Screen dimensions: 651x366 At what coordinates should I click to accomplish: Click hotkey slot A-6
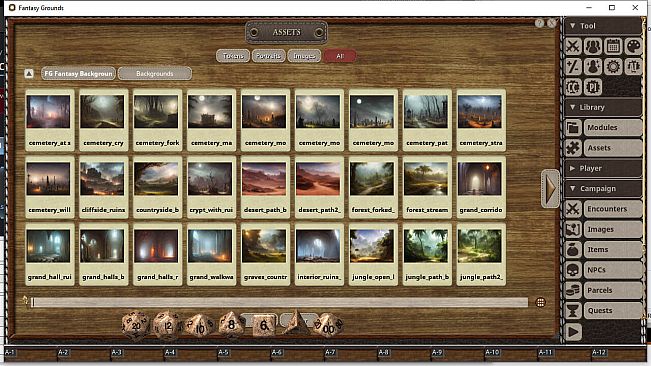[297, 354]
